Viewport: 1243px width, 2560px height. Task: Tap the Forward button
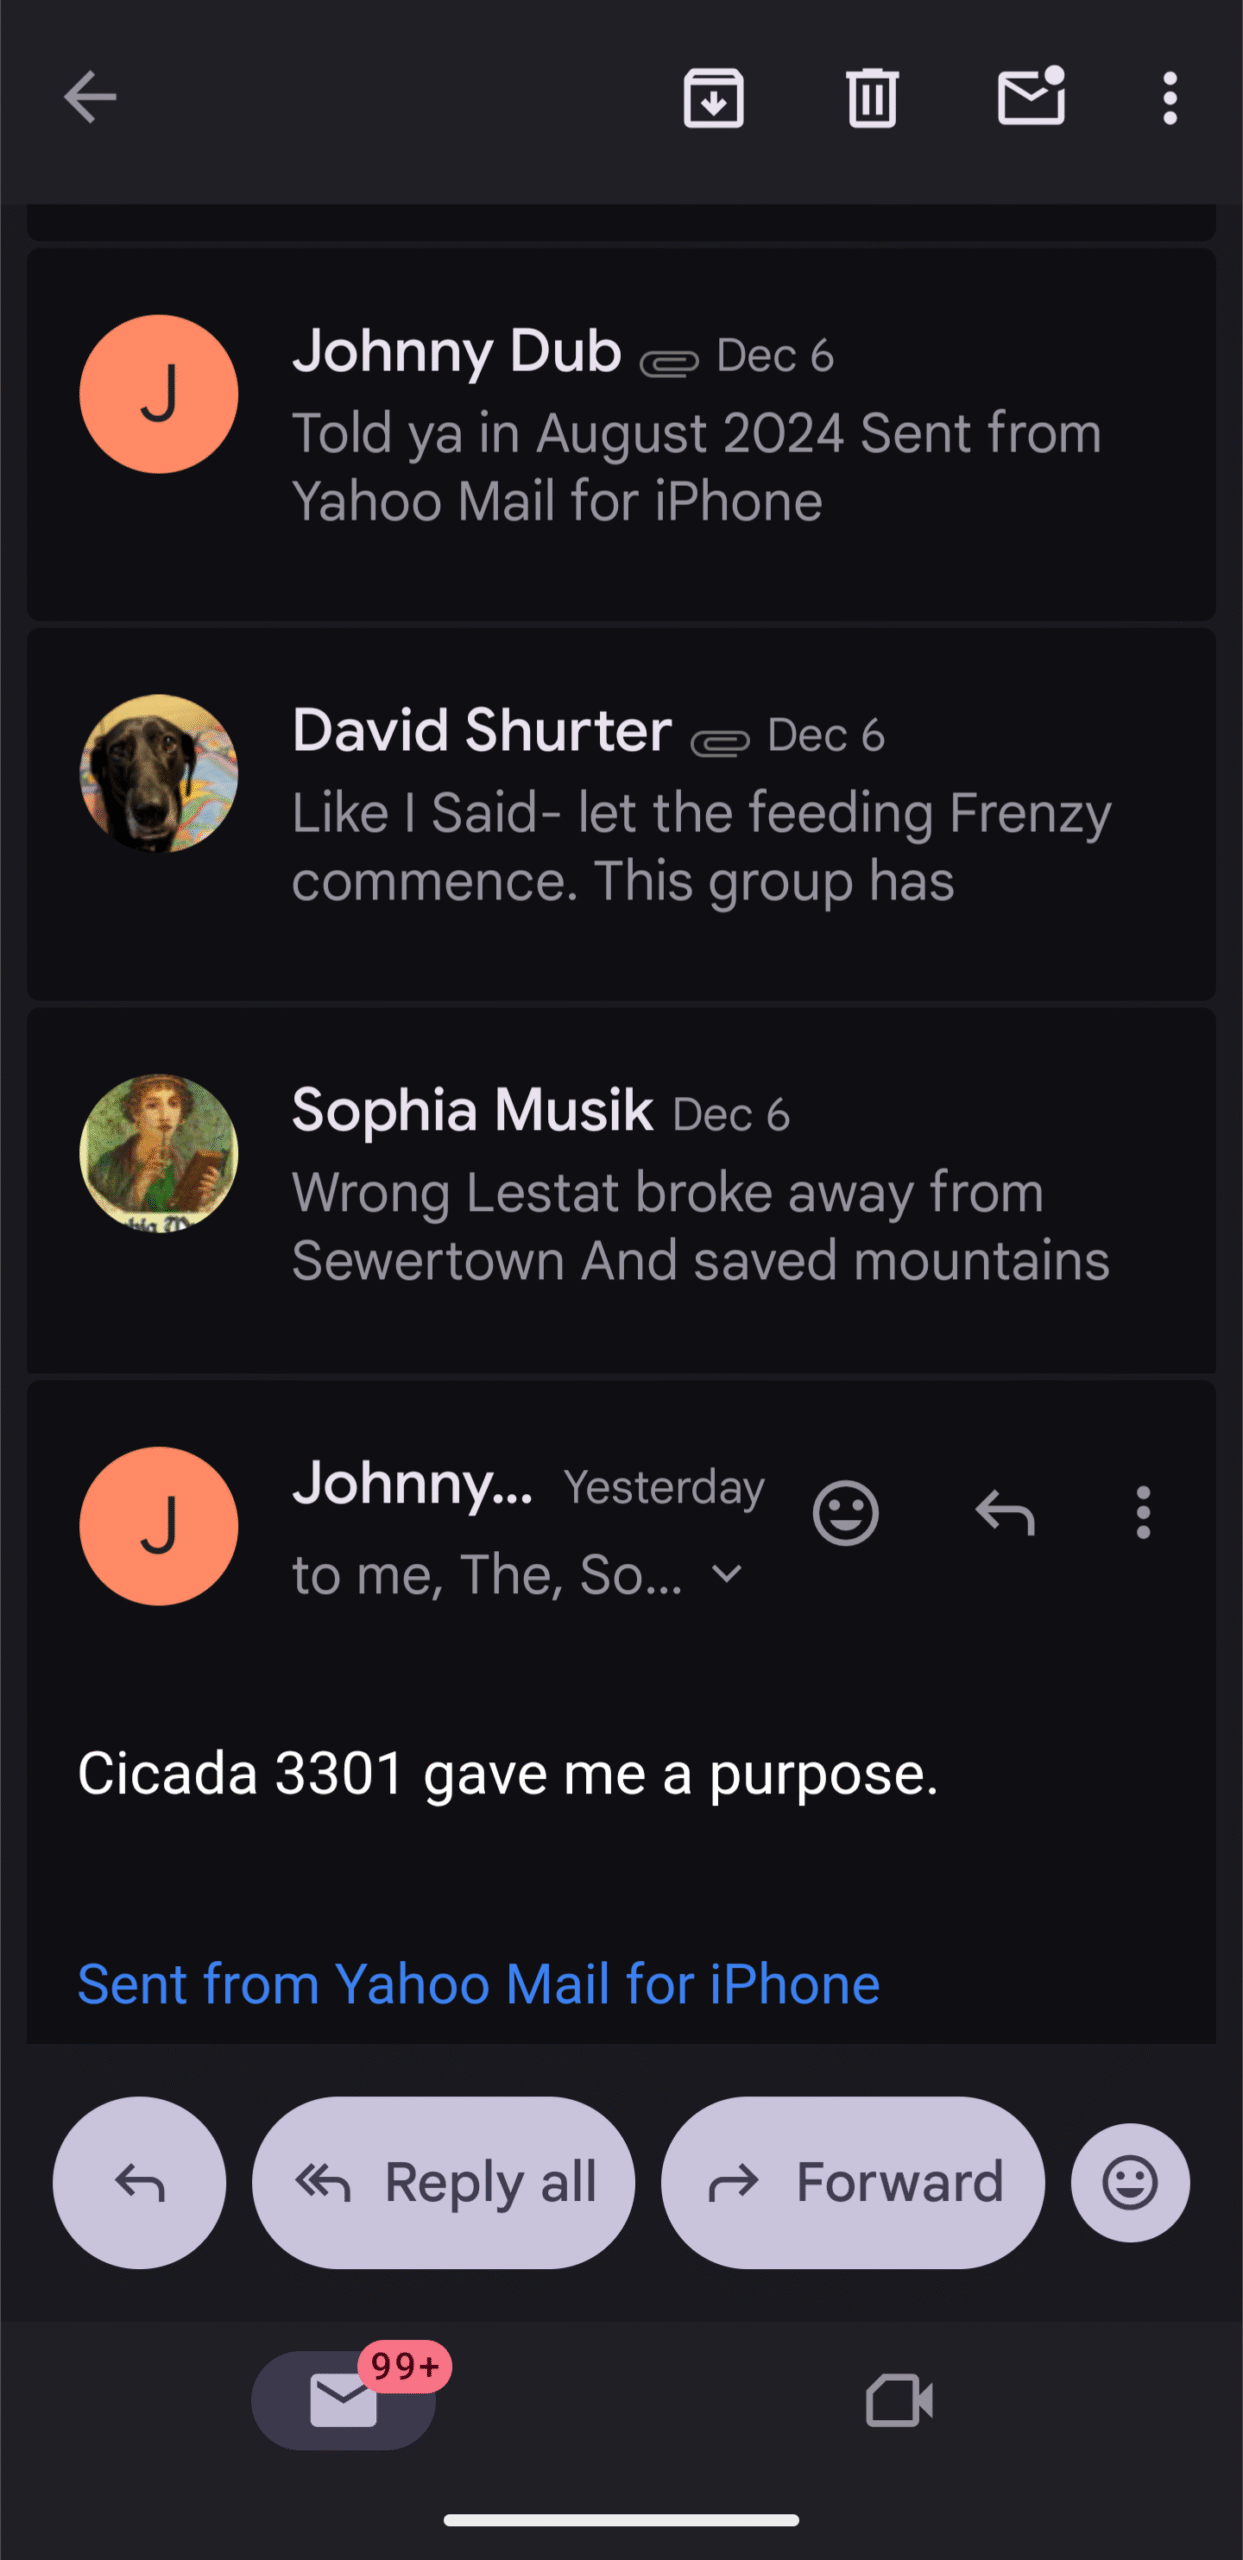(852, 2182)
